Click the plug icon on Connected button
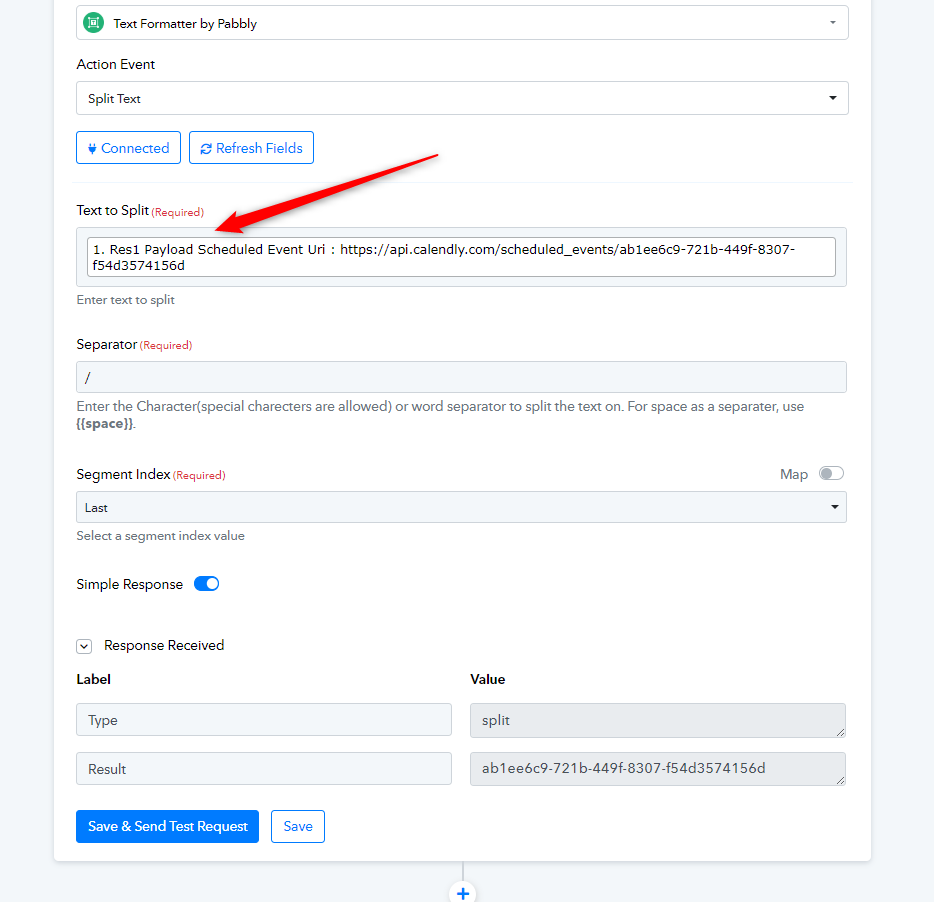 pos(92,148)
